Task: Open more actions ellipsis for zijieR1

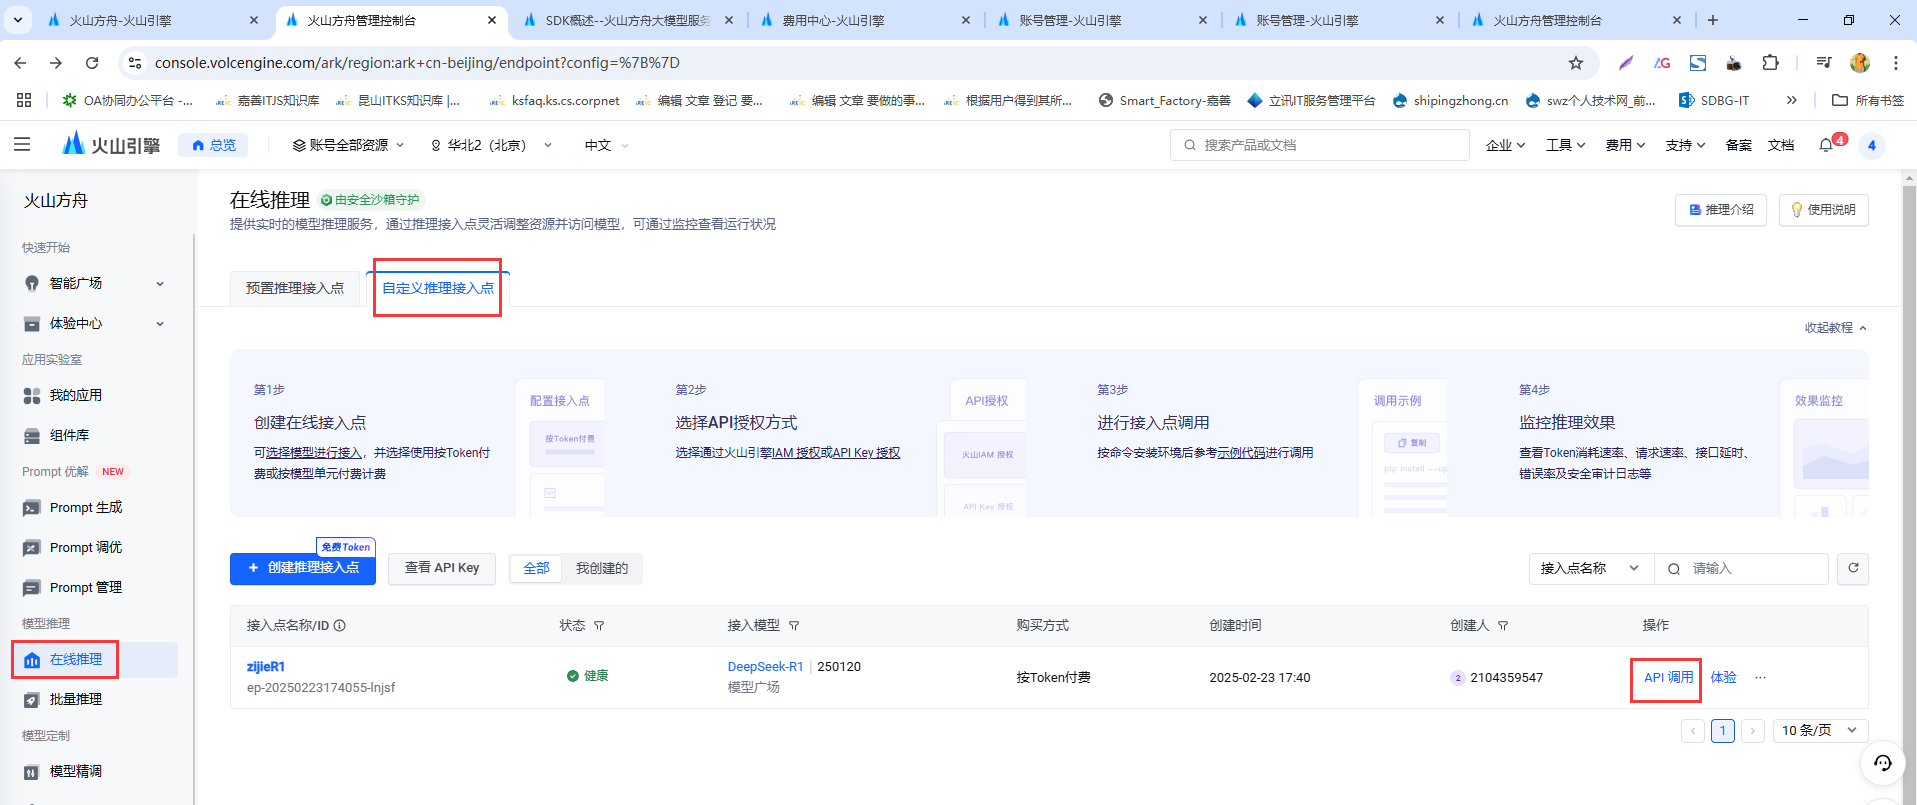Action: coord(1760,677)
